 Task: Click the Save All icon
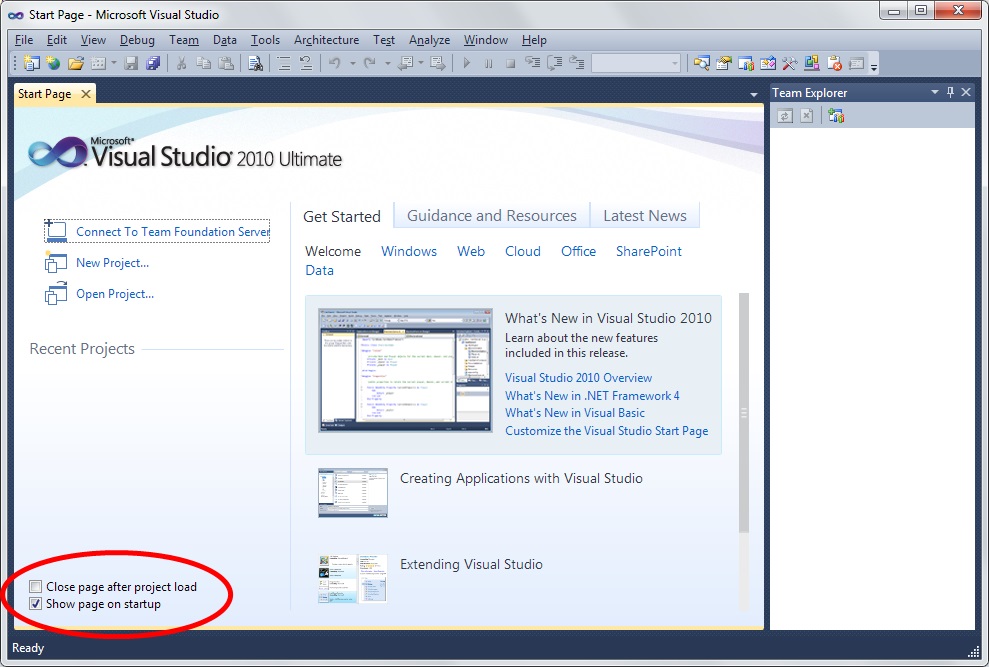pos(153,63)
